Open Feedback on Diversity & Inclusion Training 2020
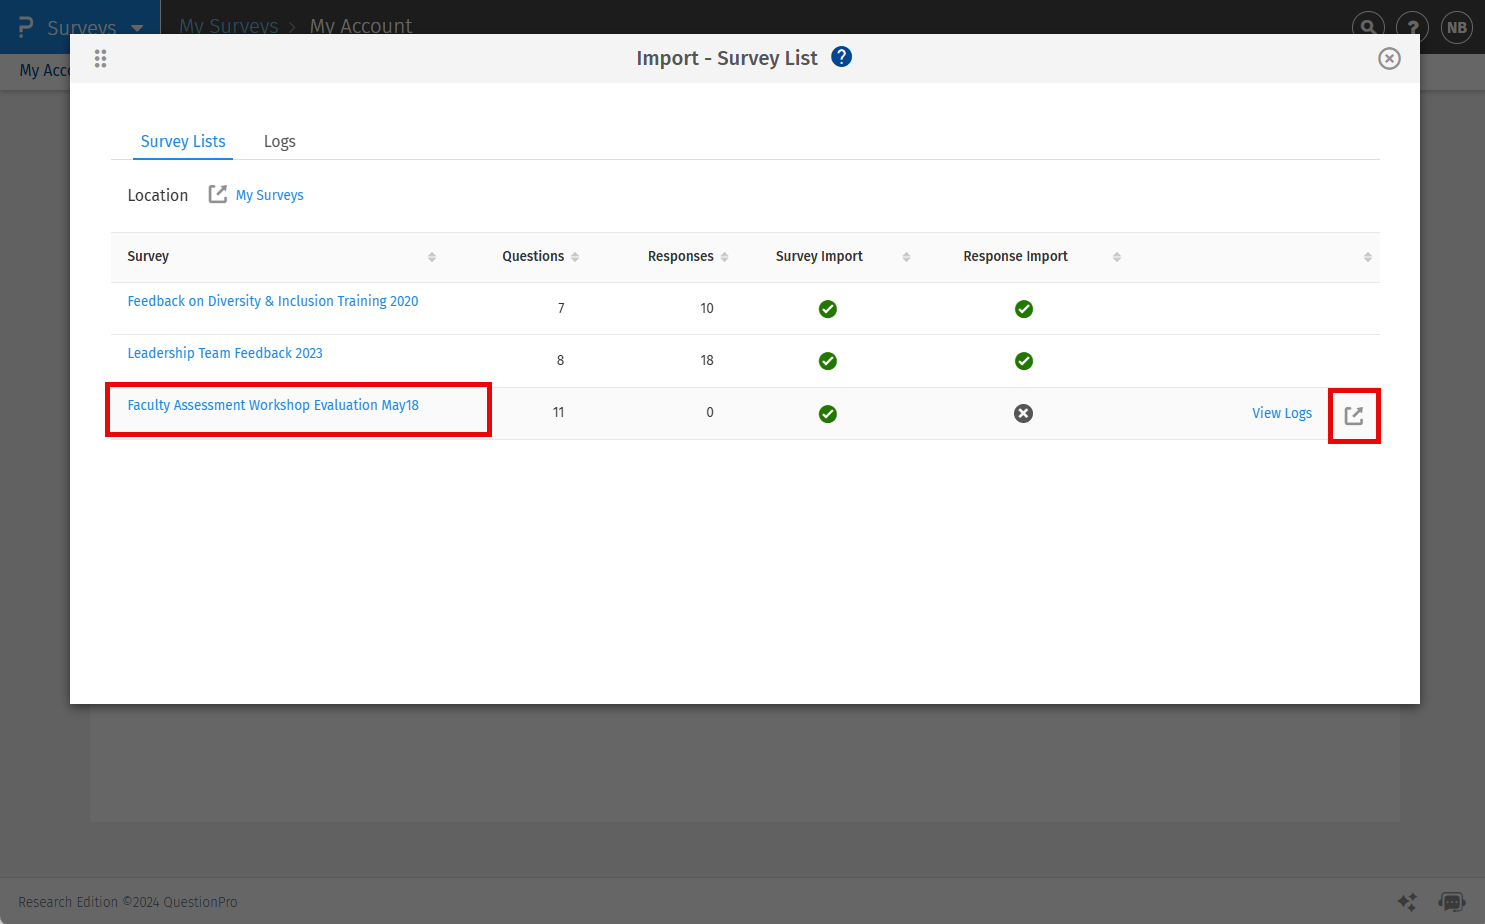The image size is (1485, 924). [272, 301]
